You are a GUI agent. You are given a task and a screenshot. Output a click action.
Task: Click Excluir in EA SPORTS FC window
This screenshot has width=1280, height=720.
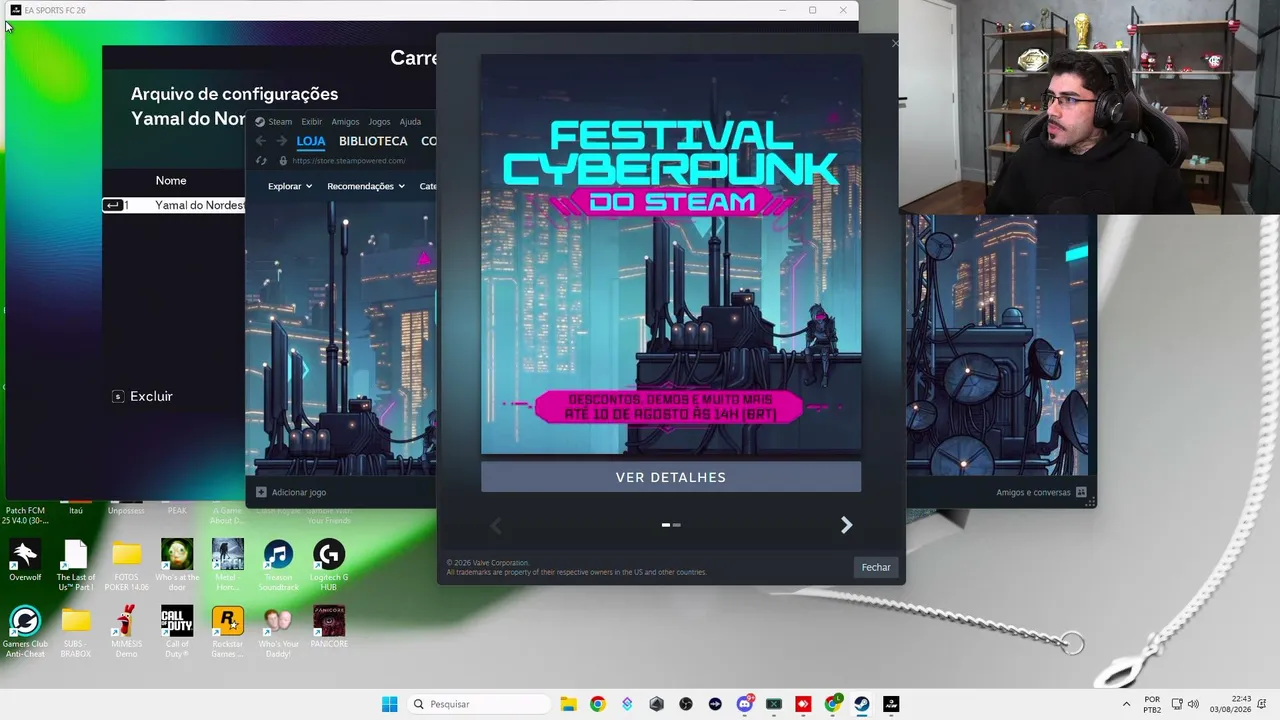pos(142,396)
